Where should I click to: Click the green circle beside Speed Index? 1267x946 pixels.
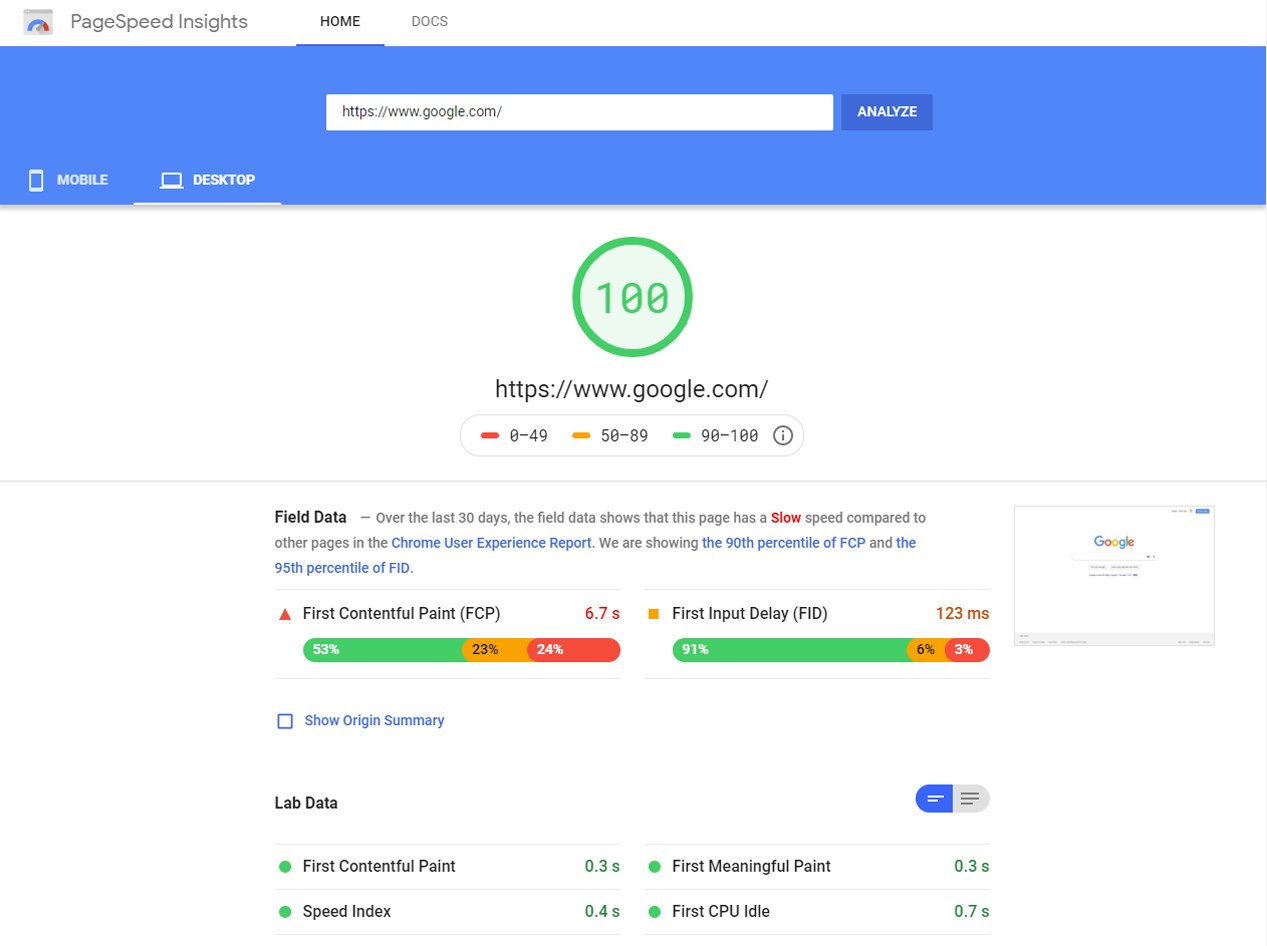coord(285,911)
